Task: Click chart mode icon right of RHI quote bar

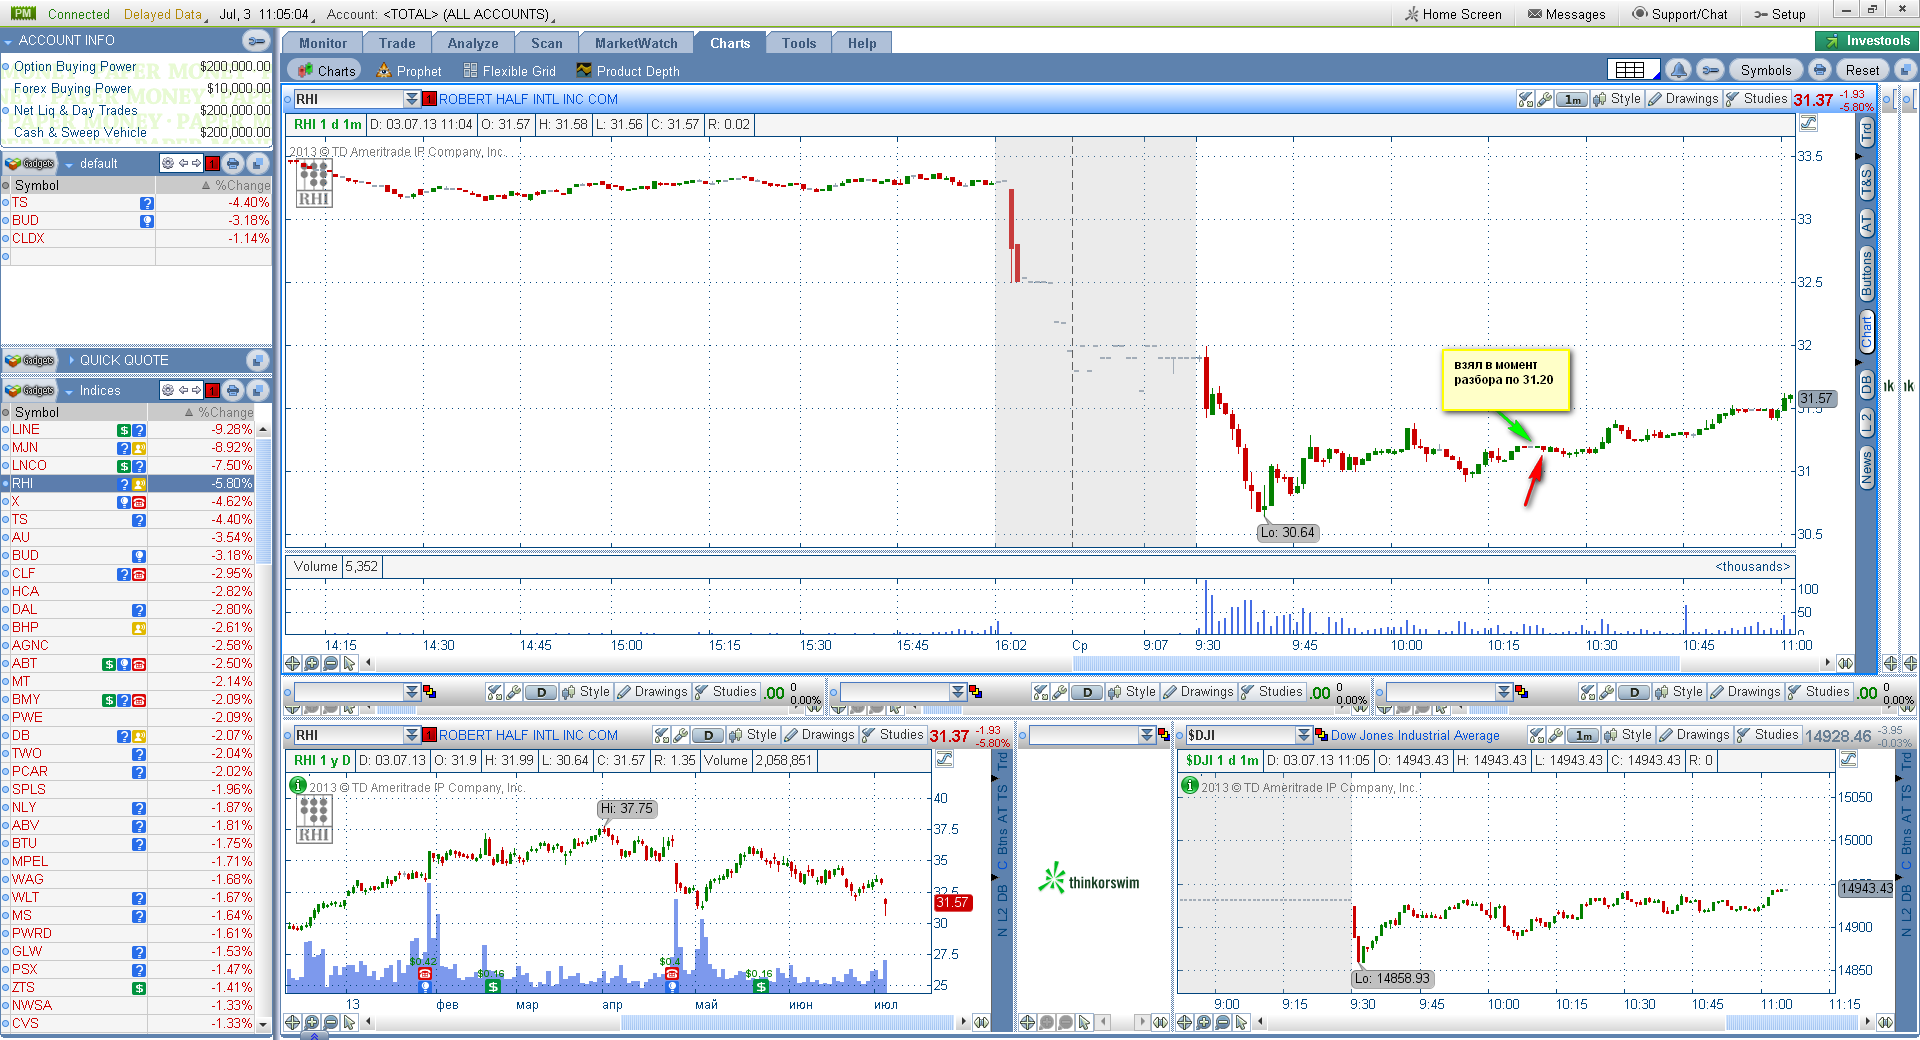Action: pos(1808,124)
